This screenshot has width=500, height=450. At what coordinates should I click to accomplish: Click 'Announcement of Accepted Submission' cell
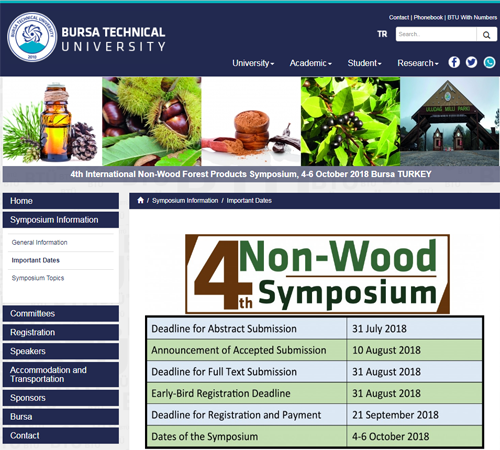coord(246,350)
